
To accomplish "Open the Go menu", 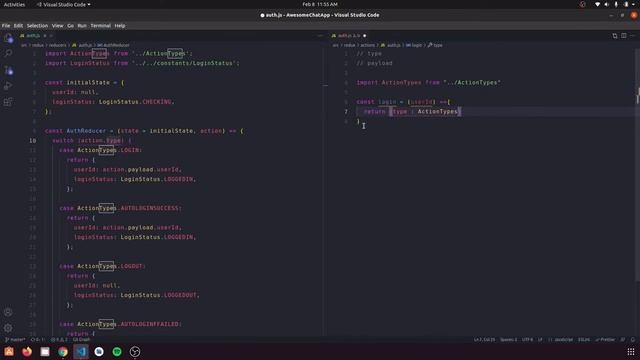I will (71, 26).
